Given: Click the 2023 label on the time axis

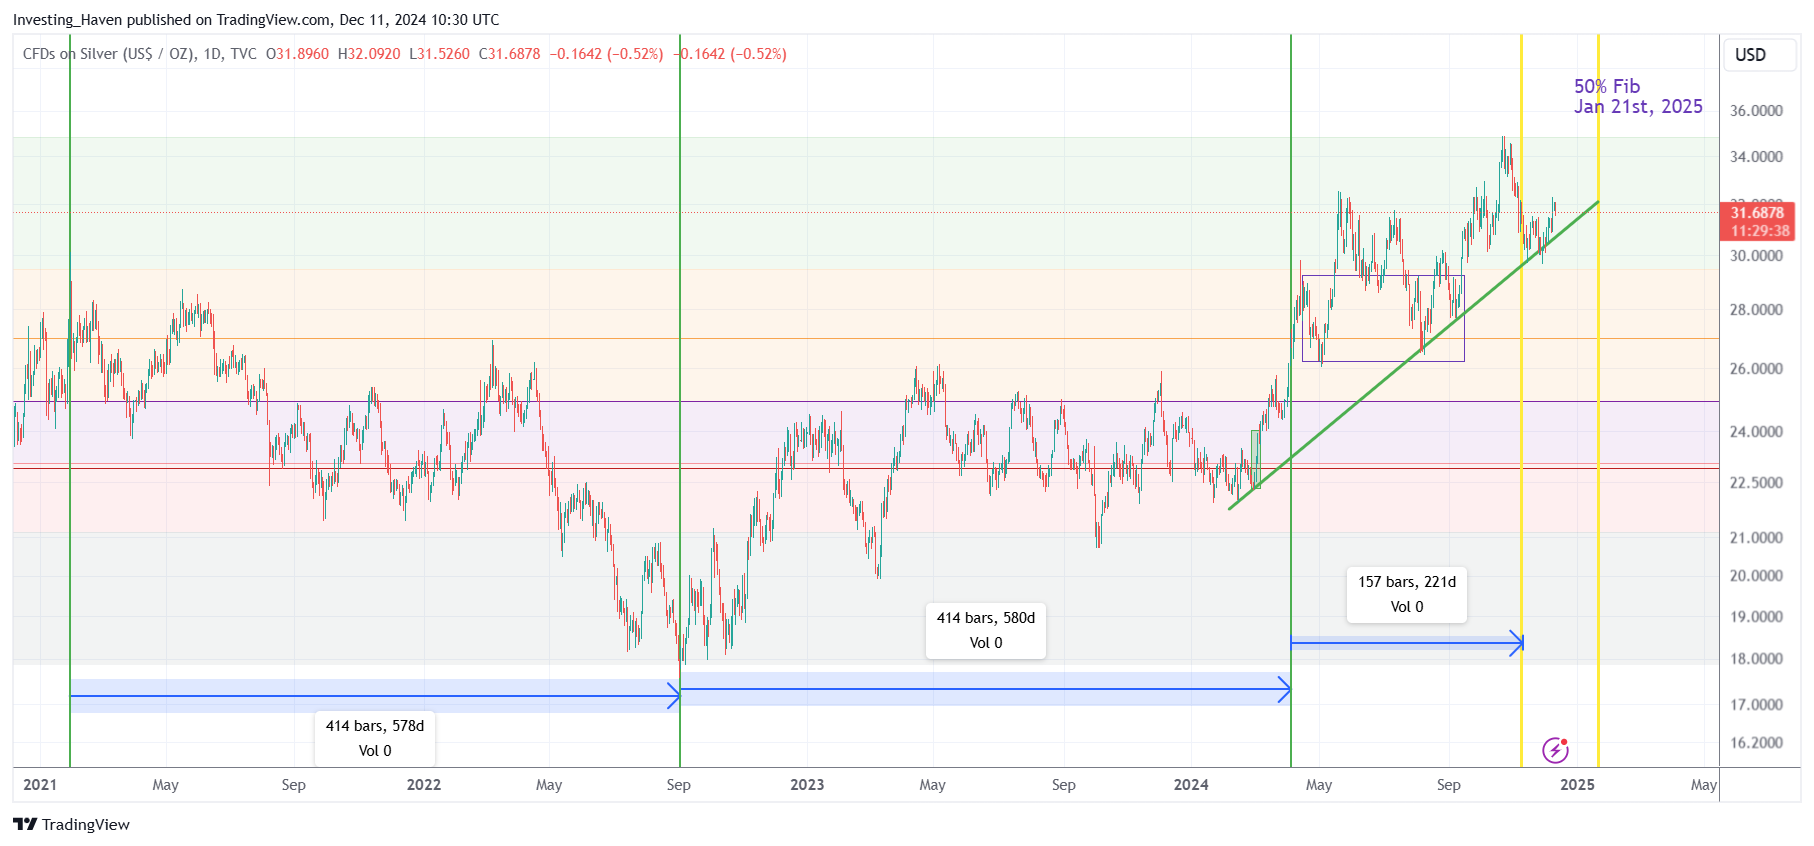Looking at the screenshot, I should 807,785.
